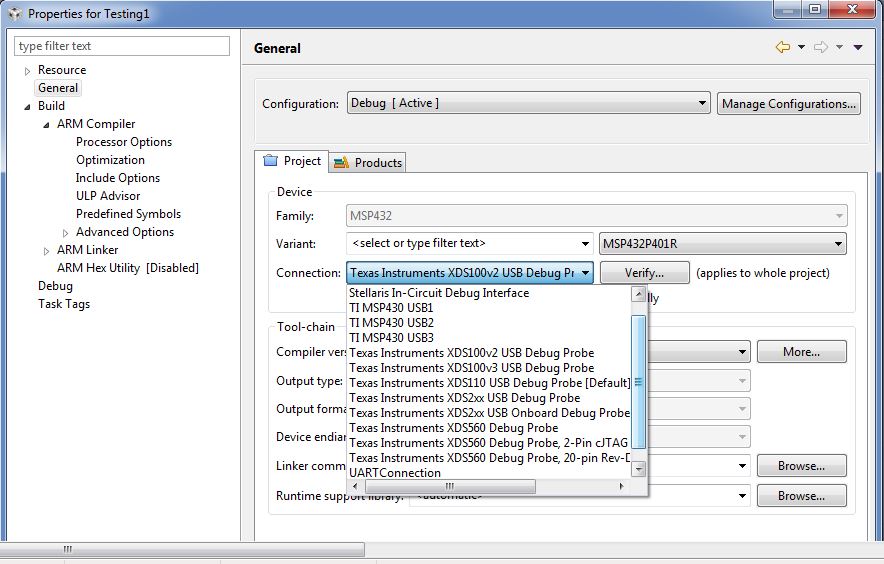Close the Connection dropdown via its arrow
Image resolution: width=884 pixels, height=564 pixels.
tap(585, 273)
